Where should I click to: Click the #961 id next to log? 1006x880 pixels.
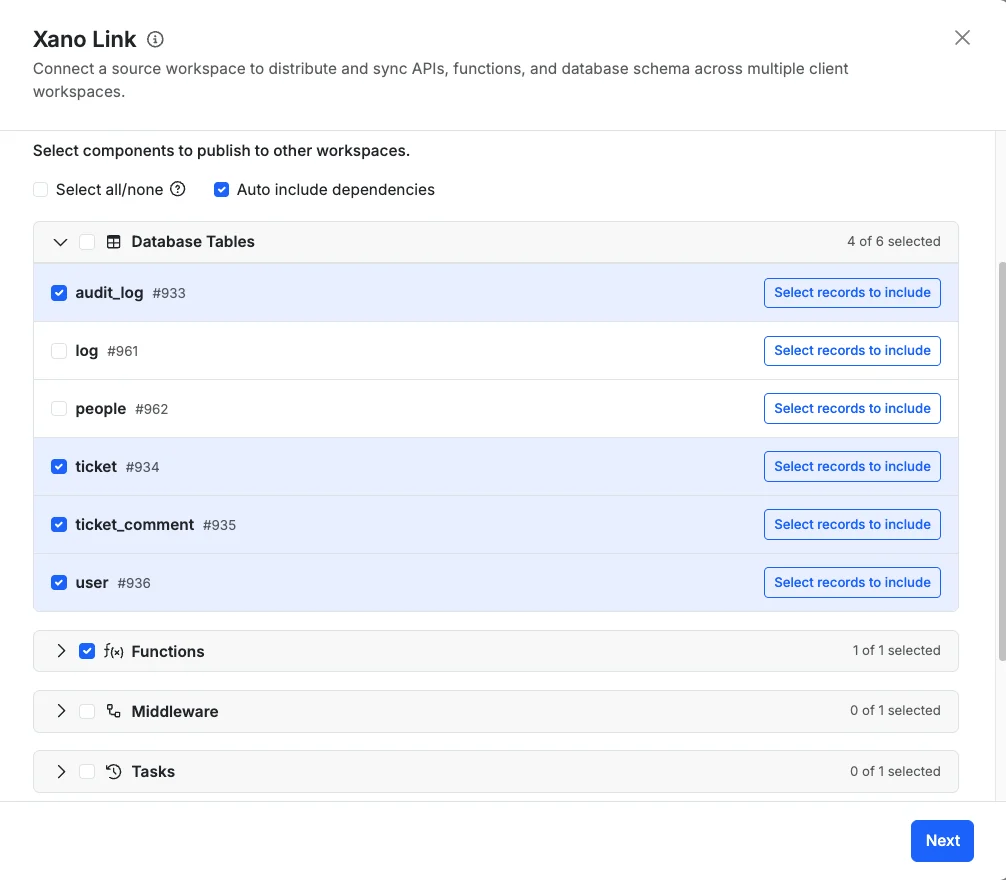click(123, 351)
